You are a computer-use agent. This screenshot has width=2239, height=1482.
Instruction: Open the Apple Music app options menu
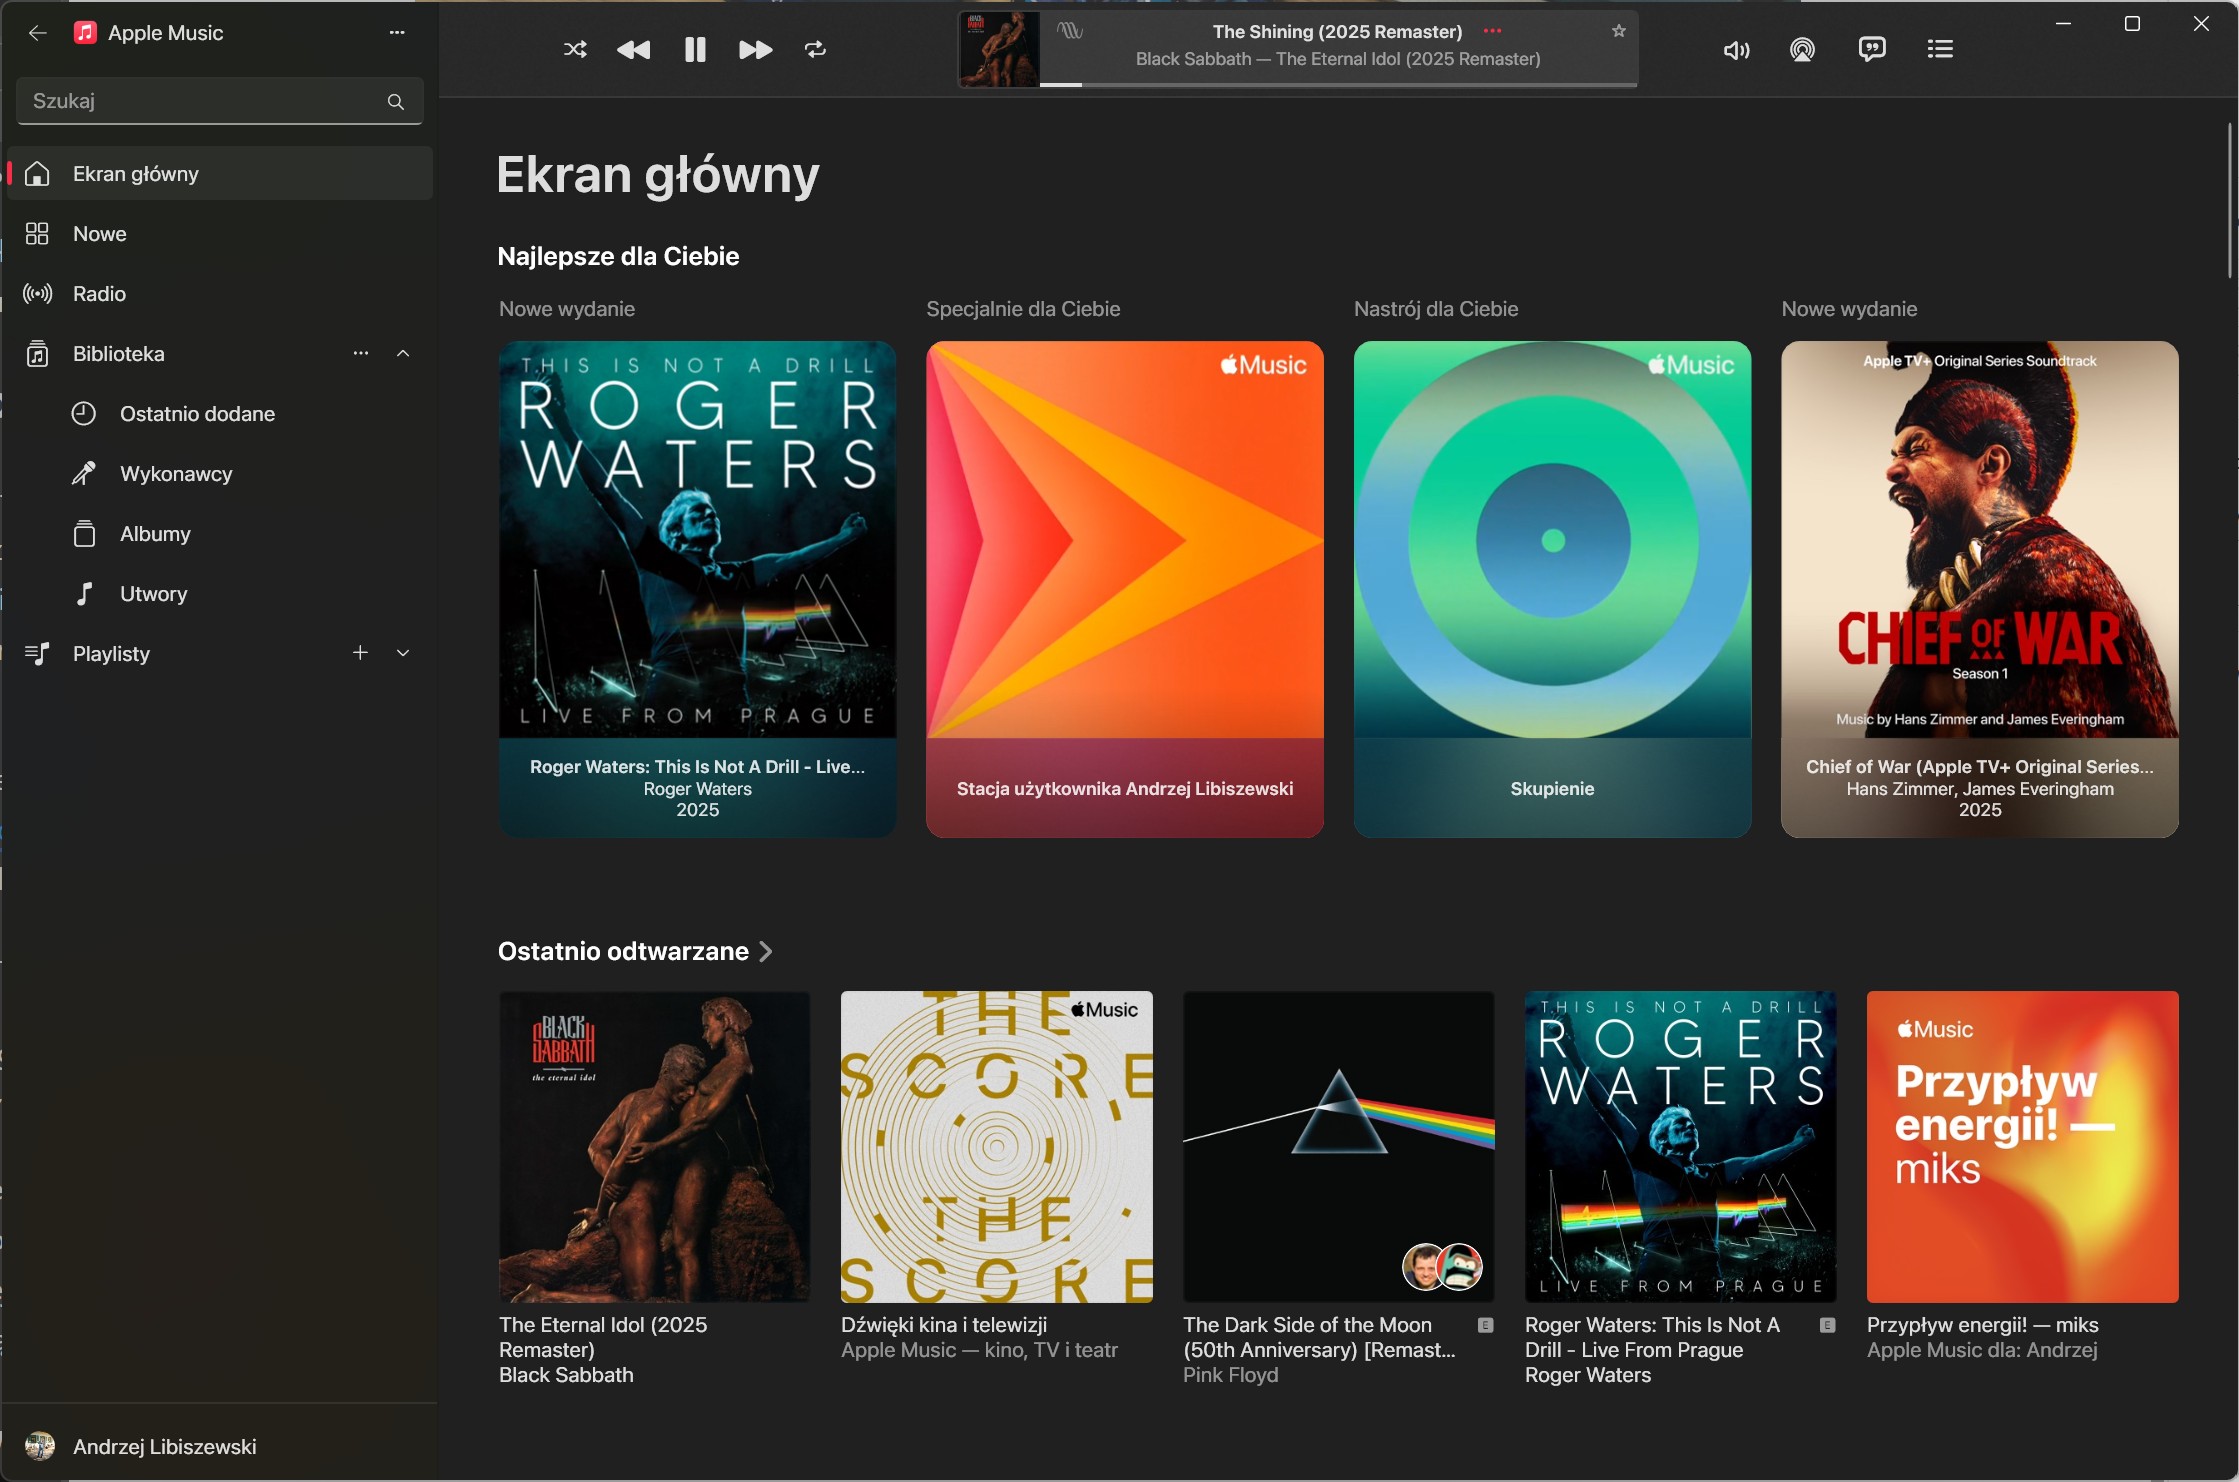pyautogui.click(x=396, y=32)
